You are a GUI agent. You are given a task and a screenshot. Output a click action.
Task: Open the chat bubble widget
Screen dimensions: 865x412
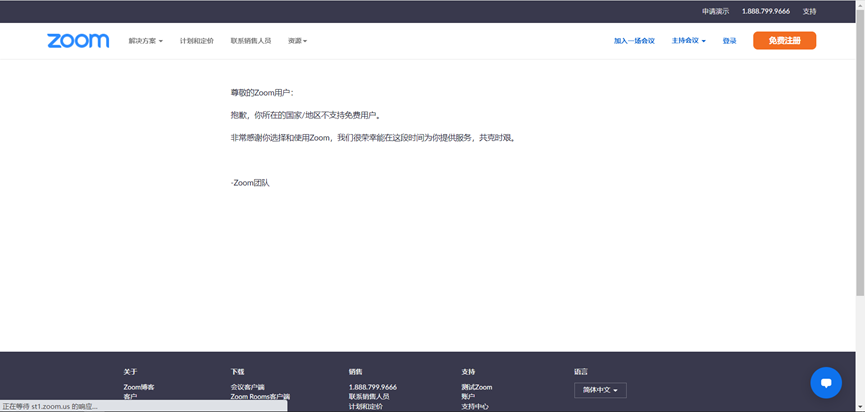pyautogui.click(x=826, y=383)
